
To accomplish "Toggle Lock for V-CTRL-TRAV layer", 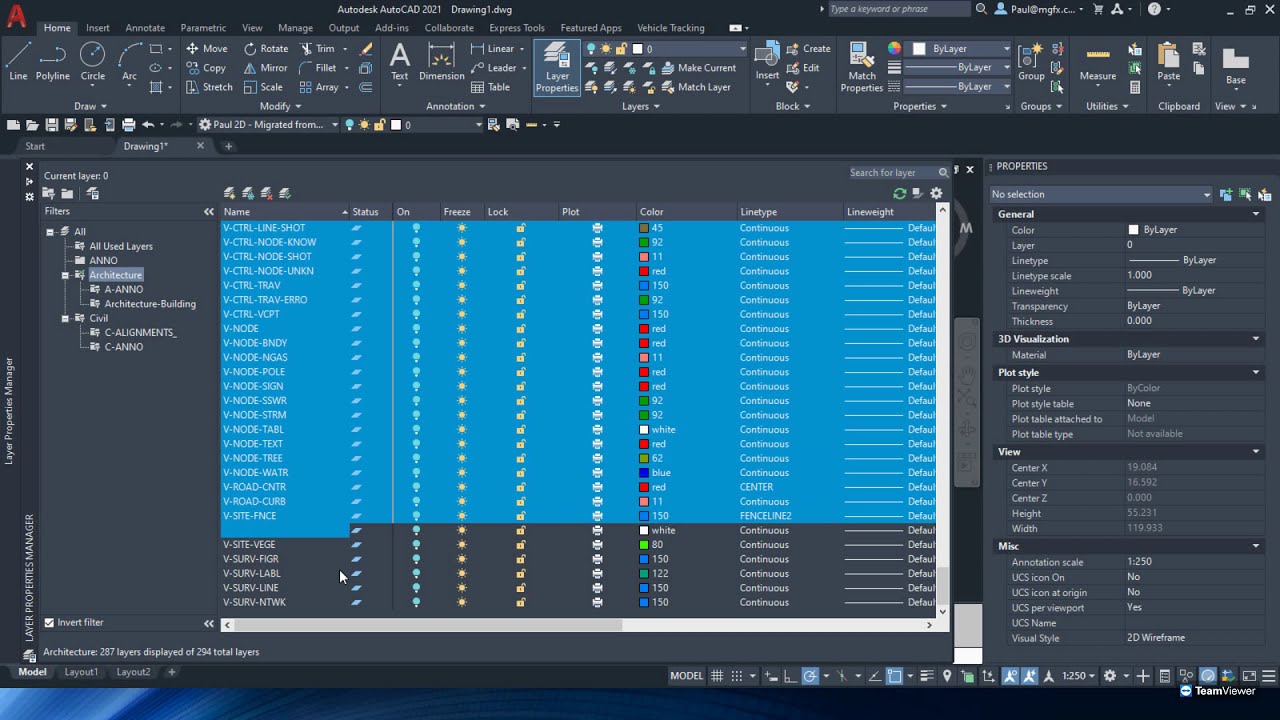I will point(520,286).
